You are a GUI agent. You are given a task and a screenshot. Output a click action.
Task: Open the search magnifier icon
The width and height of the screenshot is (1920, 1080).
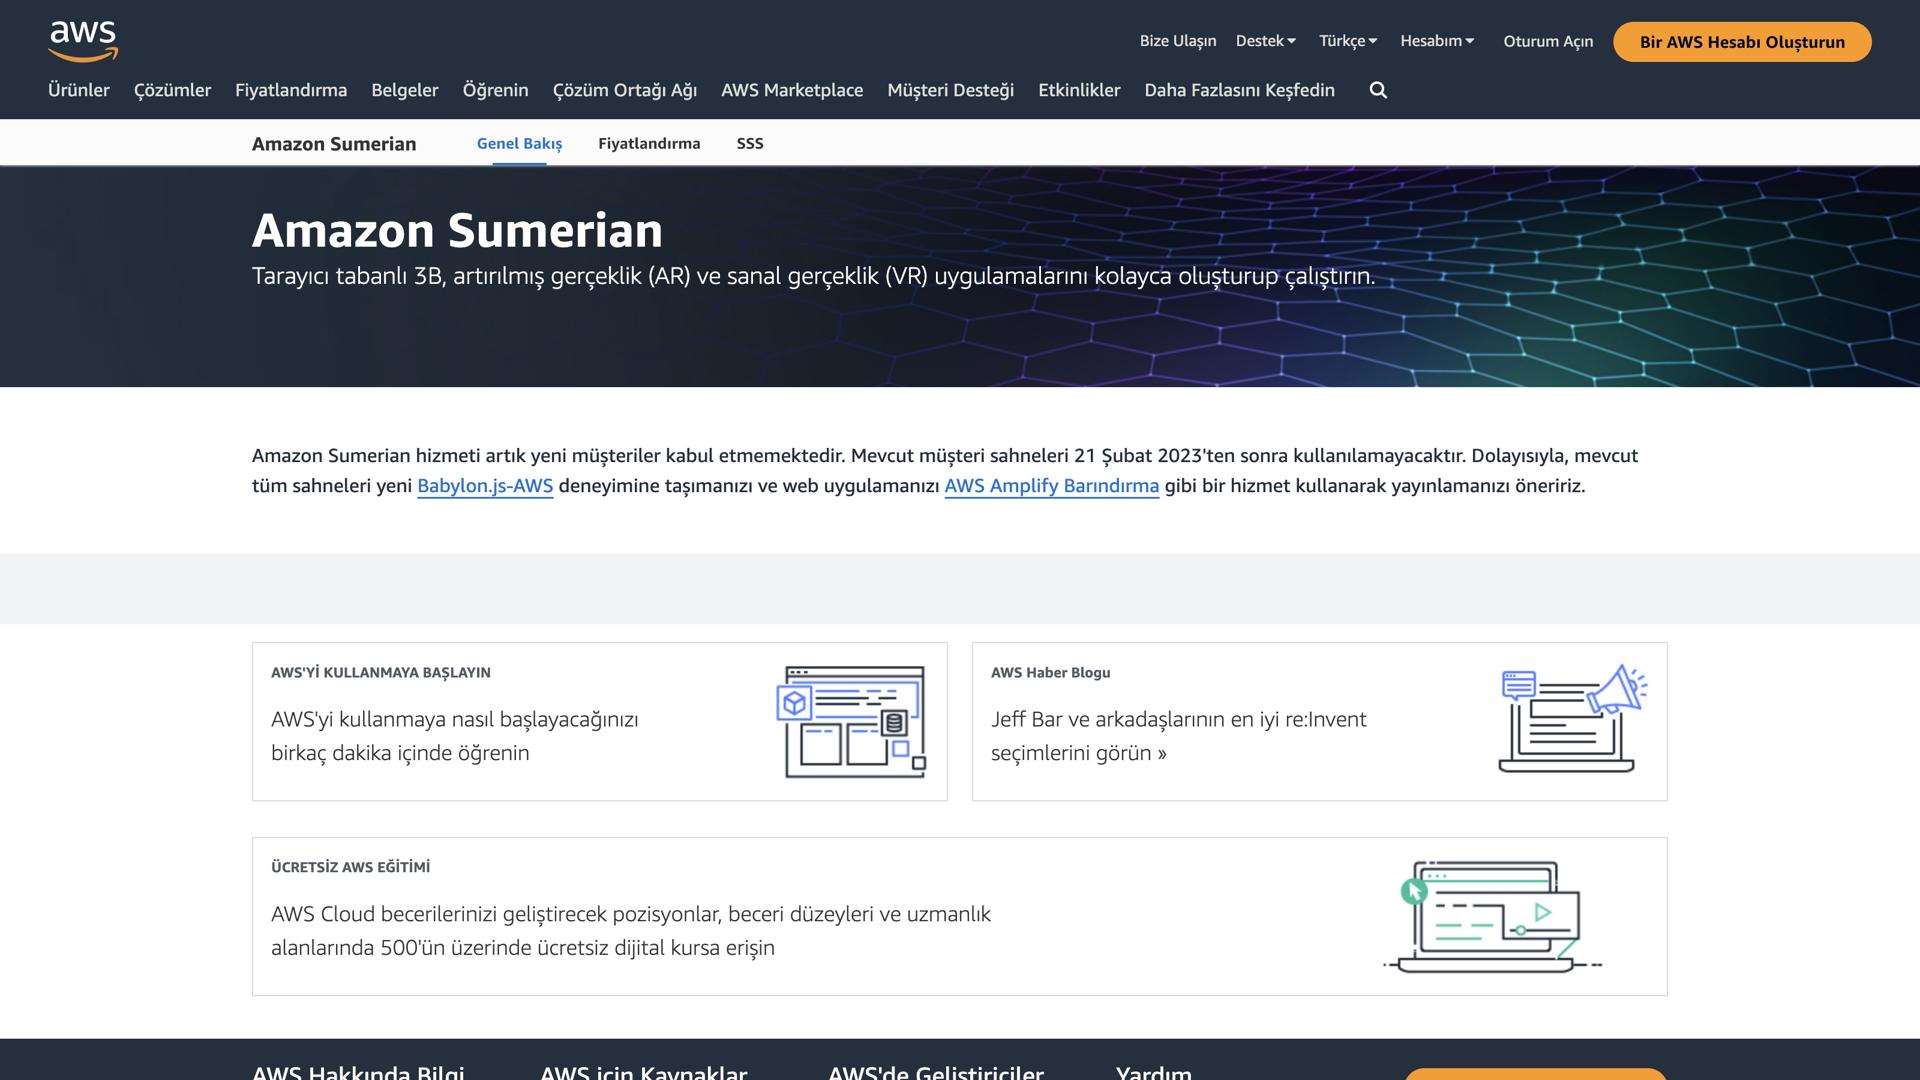[x=1378, y=90]
